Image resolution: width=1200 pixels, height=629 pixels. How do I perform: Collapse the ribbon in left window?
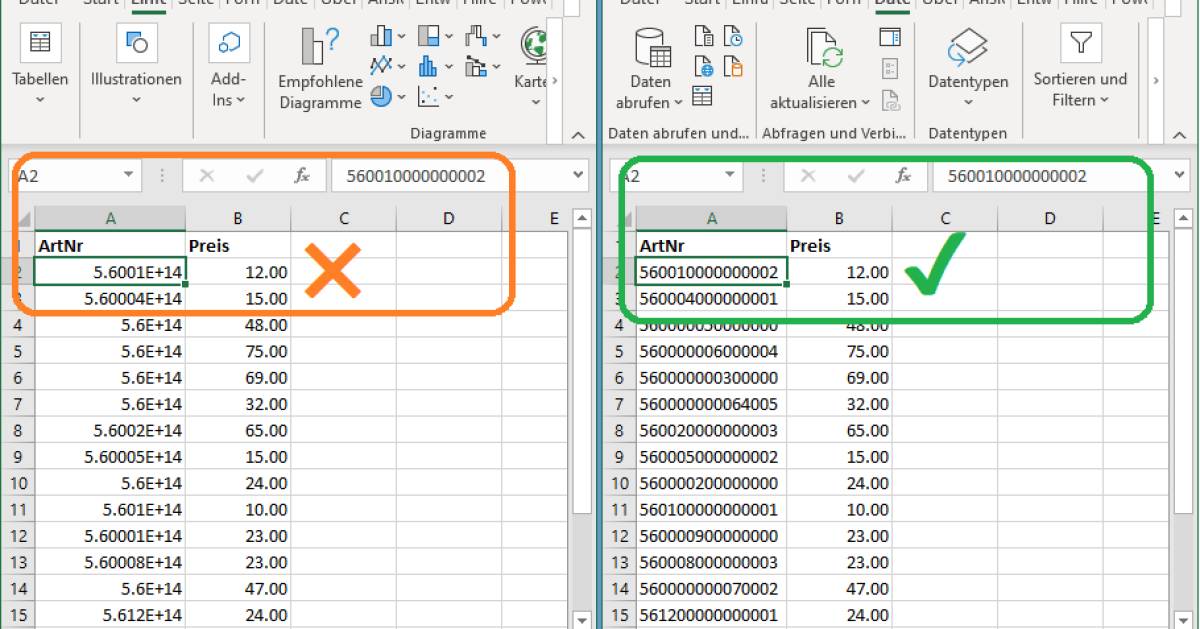pos(578,134)
